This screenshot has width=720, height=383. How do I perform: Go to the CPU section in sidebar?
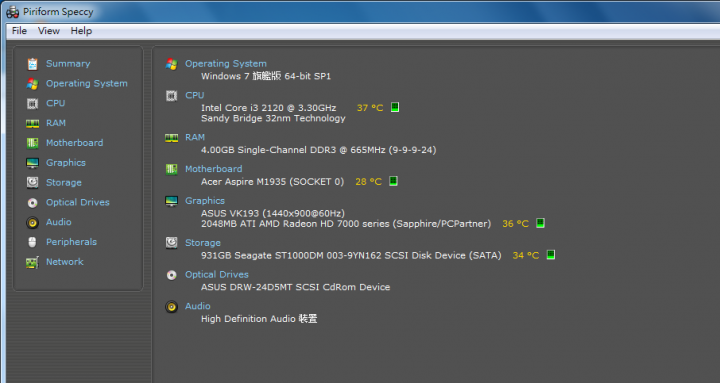[x=56, y=103]
